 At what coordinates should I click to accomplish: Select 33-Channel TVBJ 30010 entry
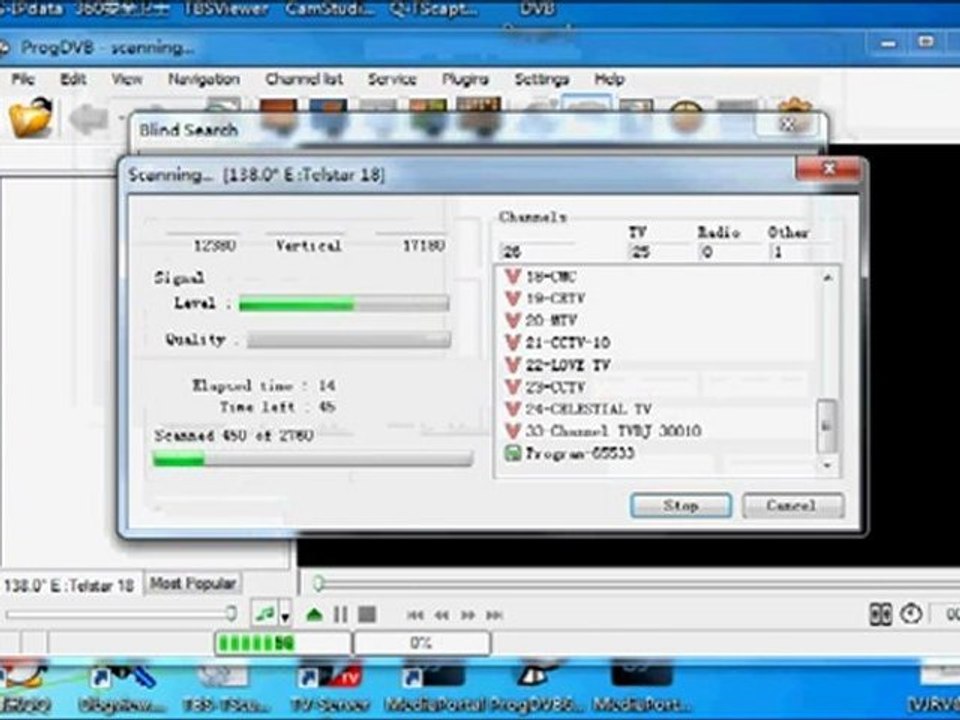coord(613,431)
